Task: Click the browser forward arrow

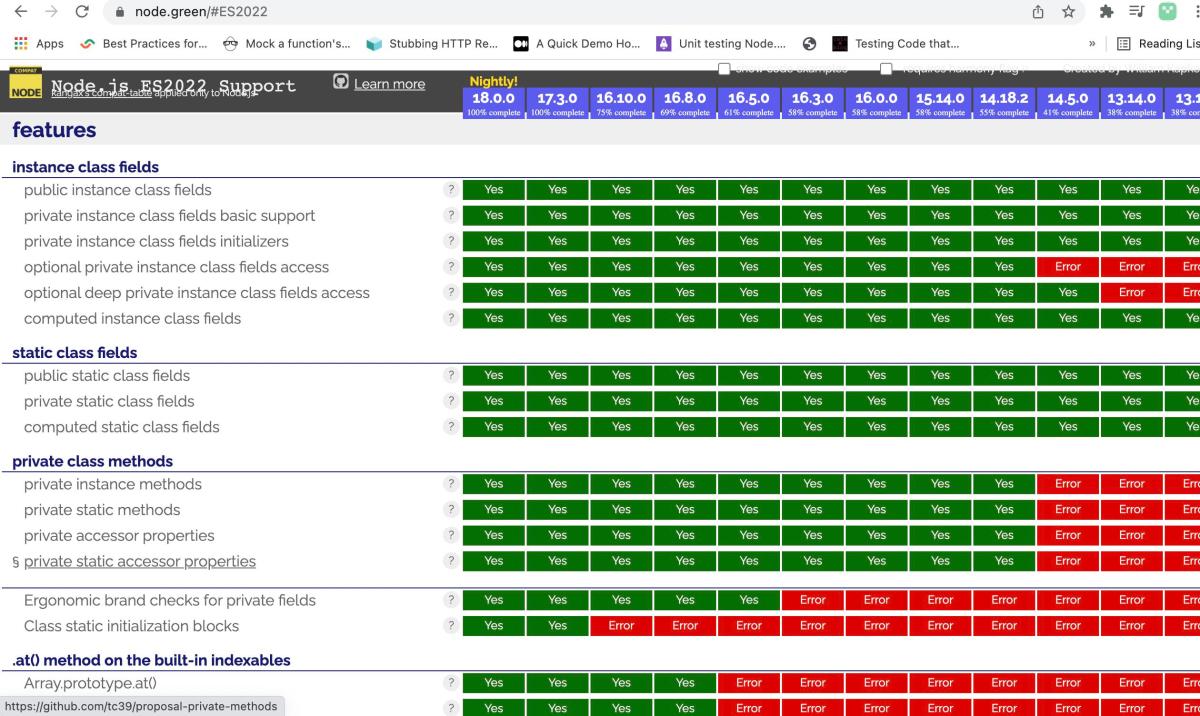Action: coord(50,12)
